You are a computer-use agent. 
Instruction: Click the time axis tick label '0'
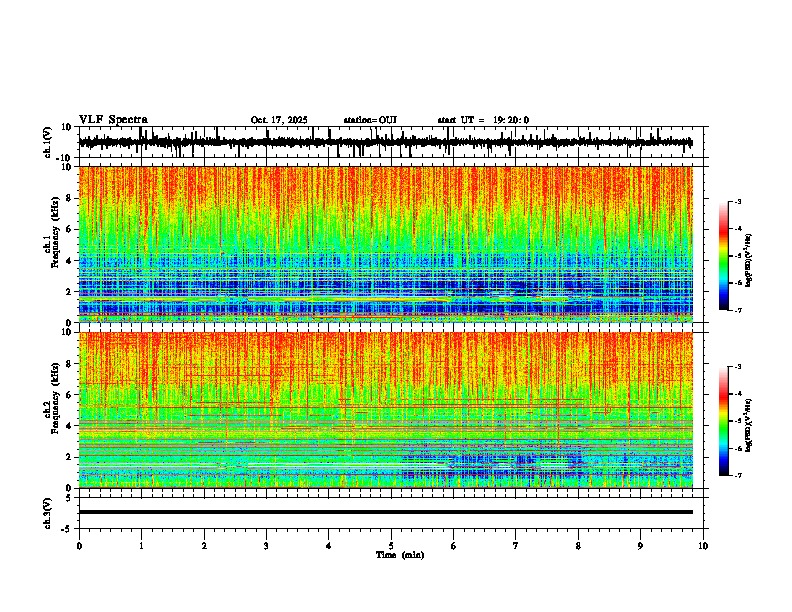pyautogui.click(x=79, y=546)
